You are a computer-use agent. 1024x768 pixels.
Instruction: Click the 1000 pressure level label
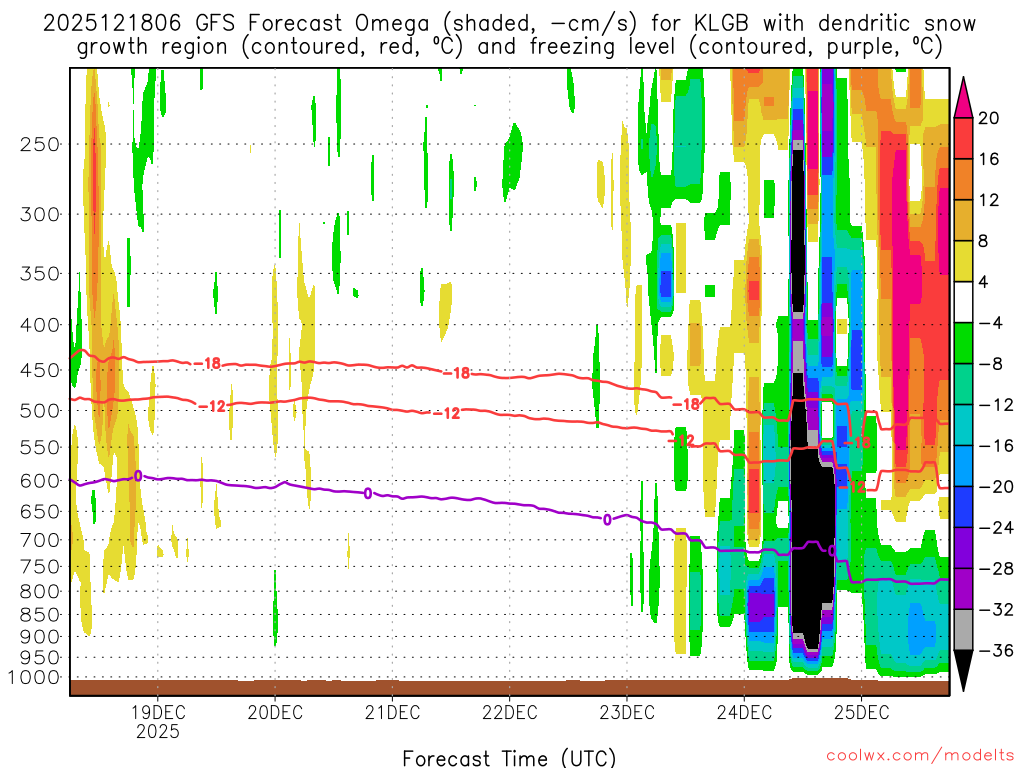click(34, 678)
